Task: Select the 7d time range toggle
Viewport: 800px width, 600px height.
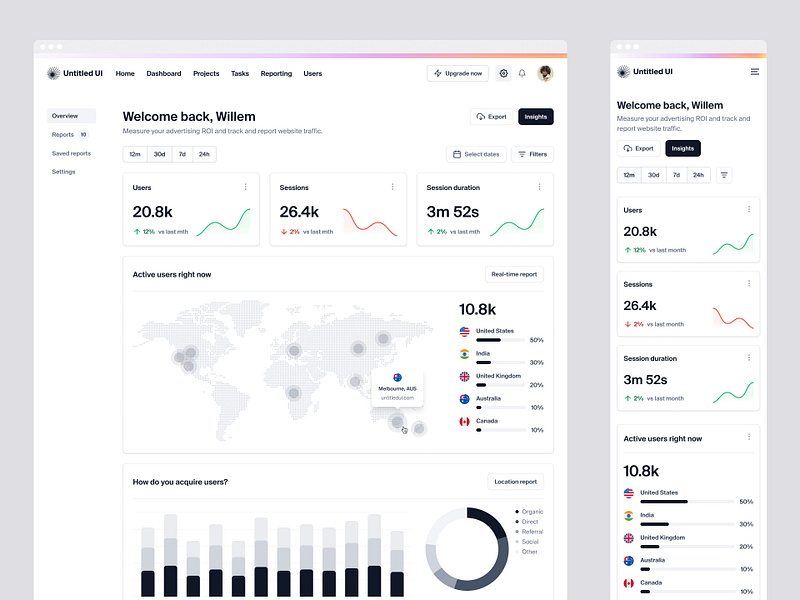Action: [182, 154]
